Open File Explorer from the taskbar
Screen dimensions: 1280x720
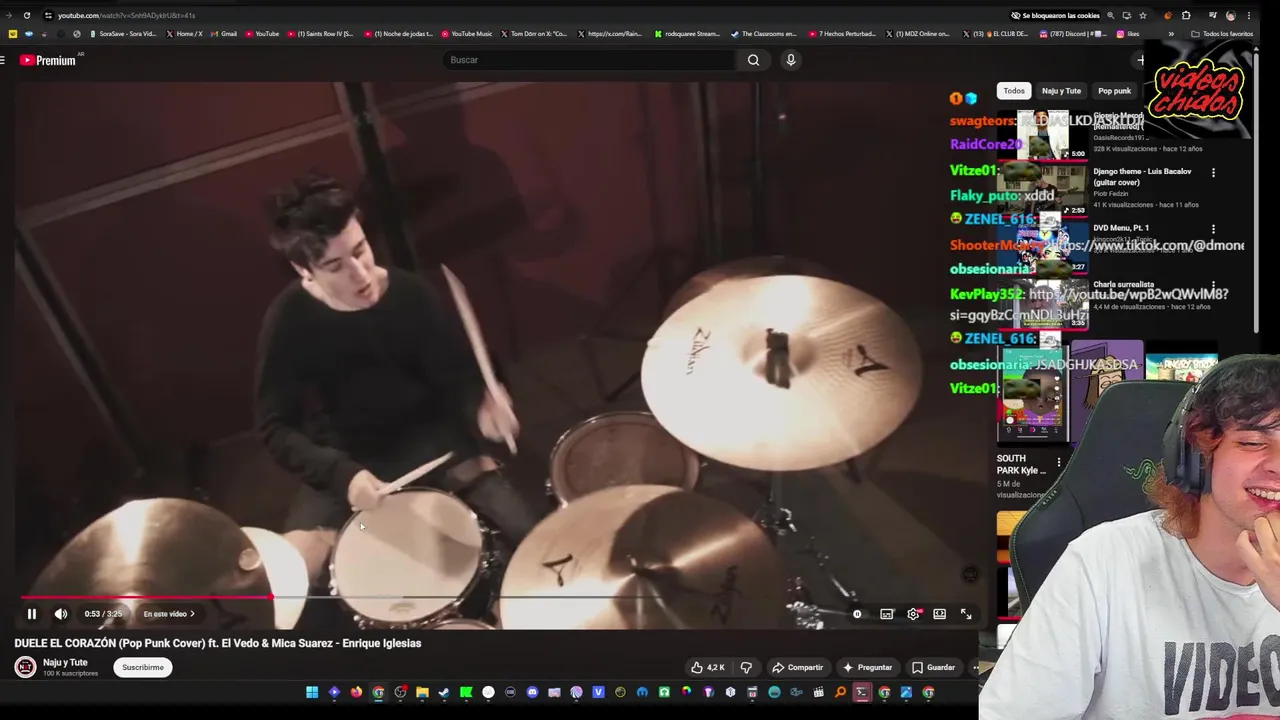coord(422,692)
